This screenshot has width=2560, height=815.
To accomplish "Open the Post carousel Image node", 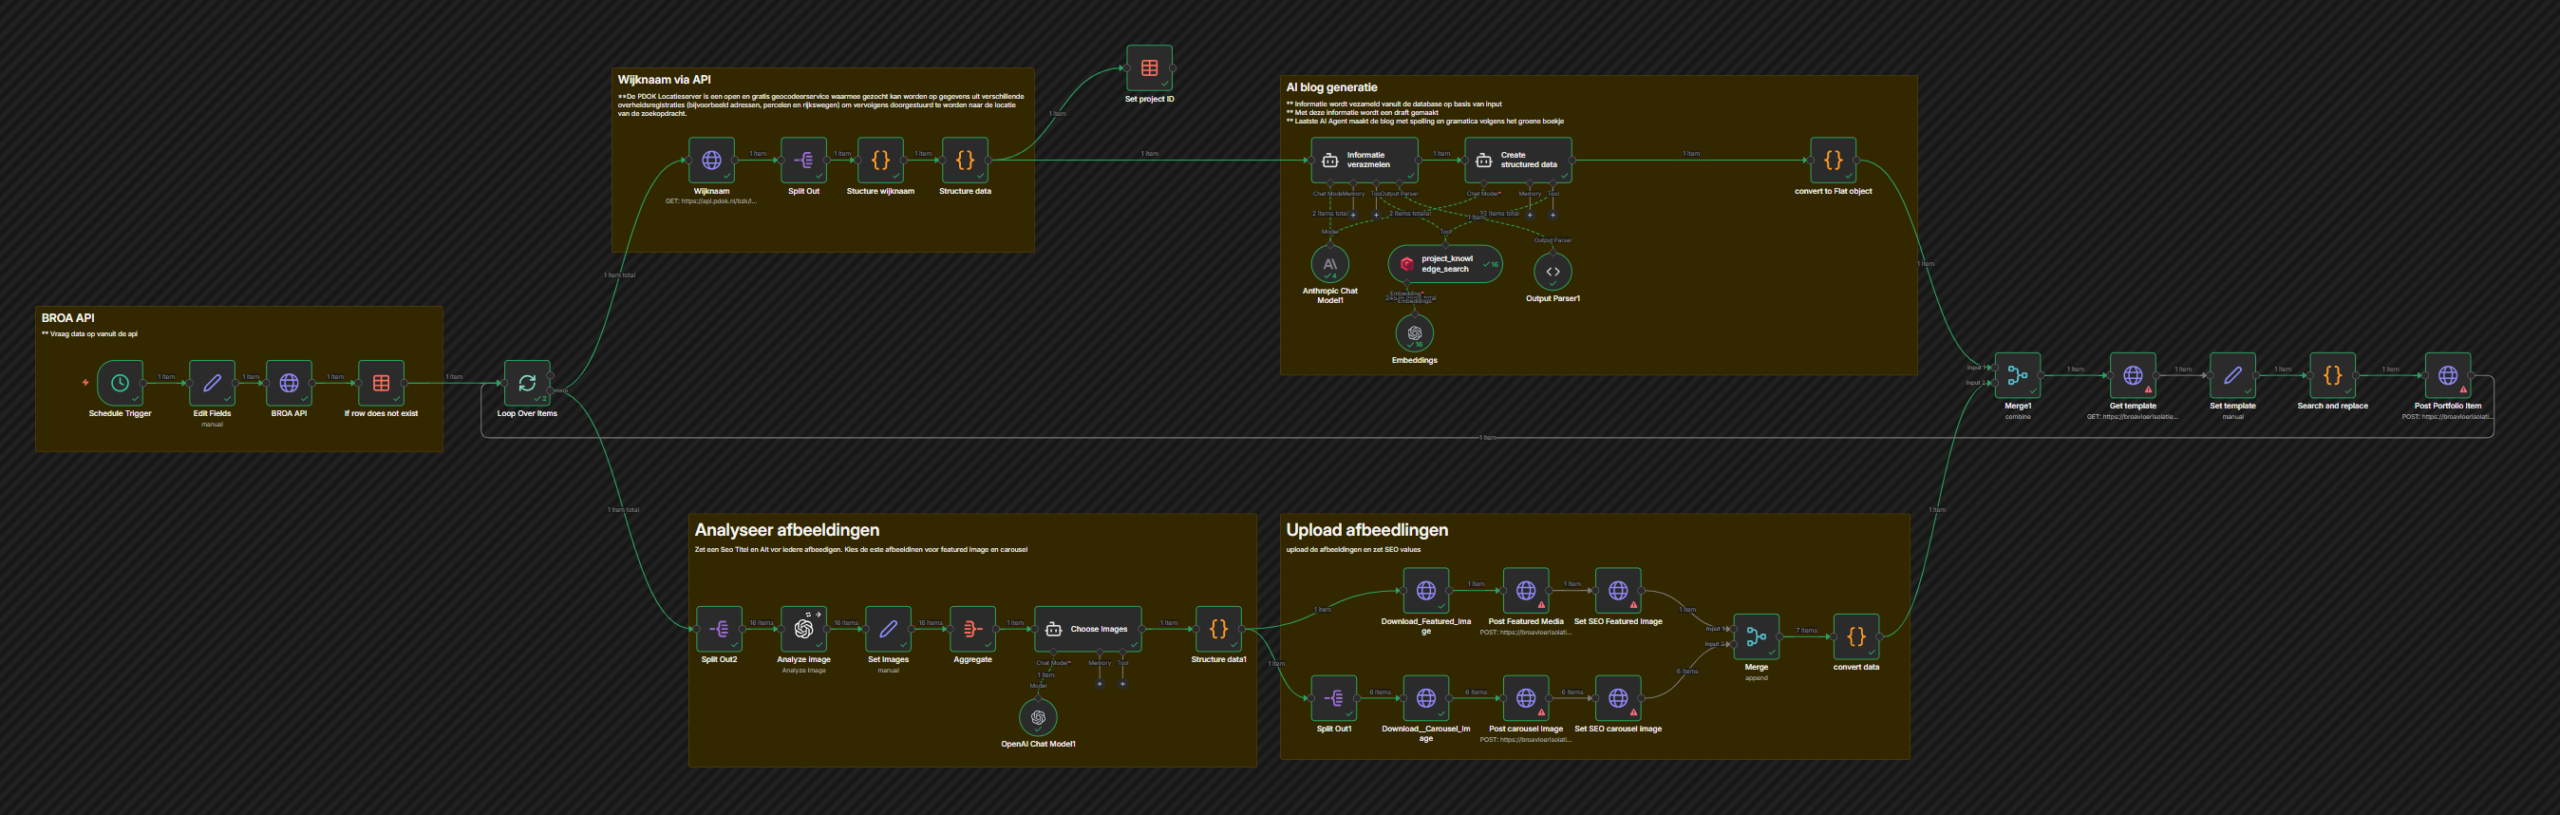I will point(1525,698).
